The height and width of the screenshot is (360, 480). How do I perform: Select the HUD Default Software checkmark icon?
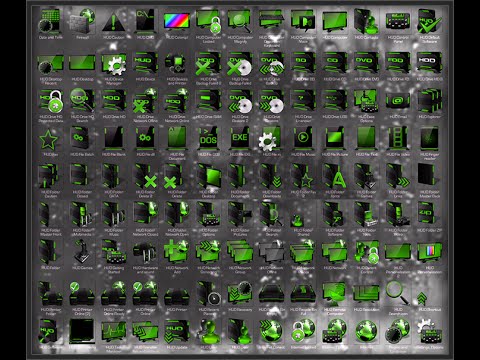tap(429, 22)
